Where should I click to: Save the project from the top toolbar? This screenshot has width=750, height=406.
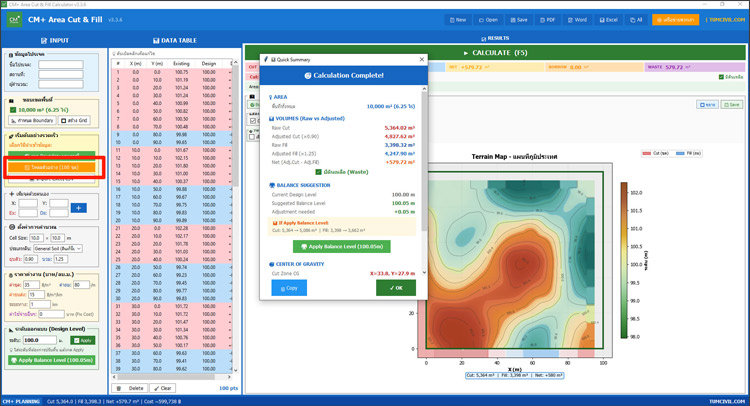click(518, 19)
